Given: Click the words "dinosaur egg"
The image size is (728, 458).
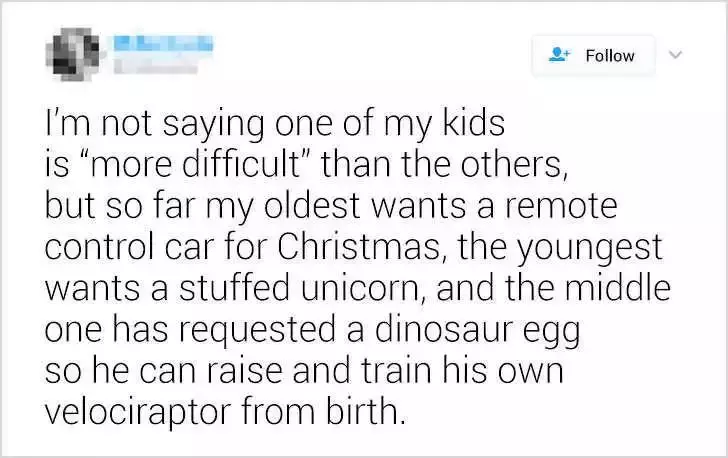Looking at the screenshot, I should point(477,331).
